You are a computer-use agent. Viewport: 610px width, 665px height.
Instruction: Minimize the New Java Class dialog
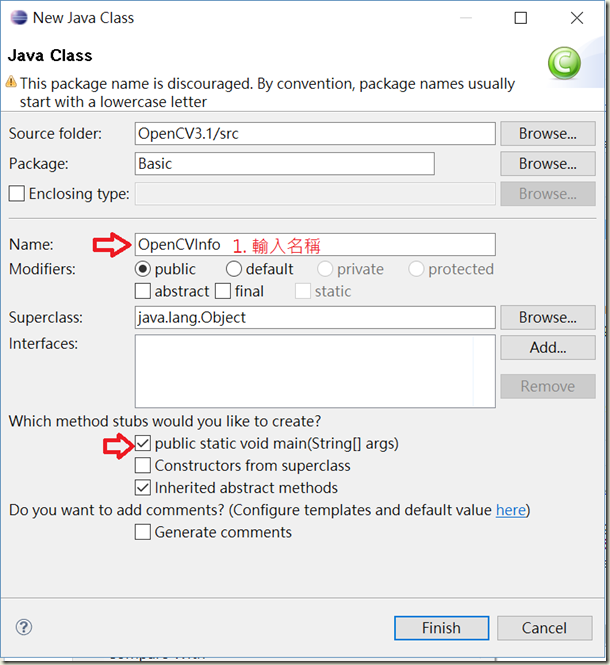pos(466,18)
